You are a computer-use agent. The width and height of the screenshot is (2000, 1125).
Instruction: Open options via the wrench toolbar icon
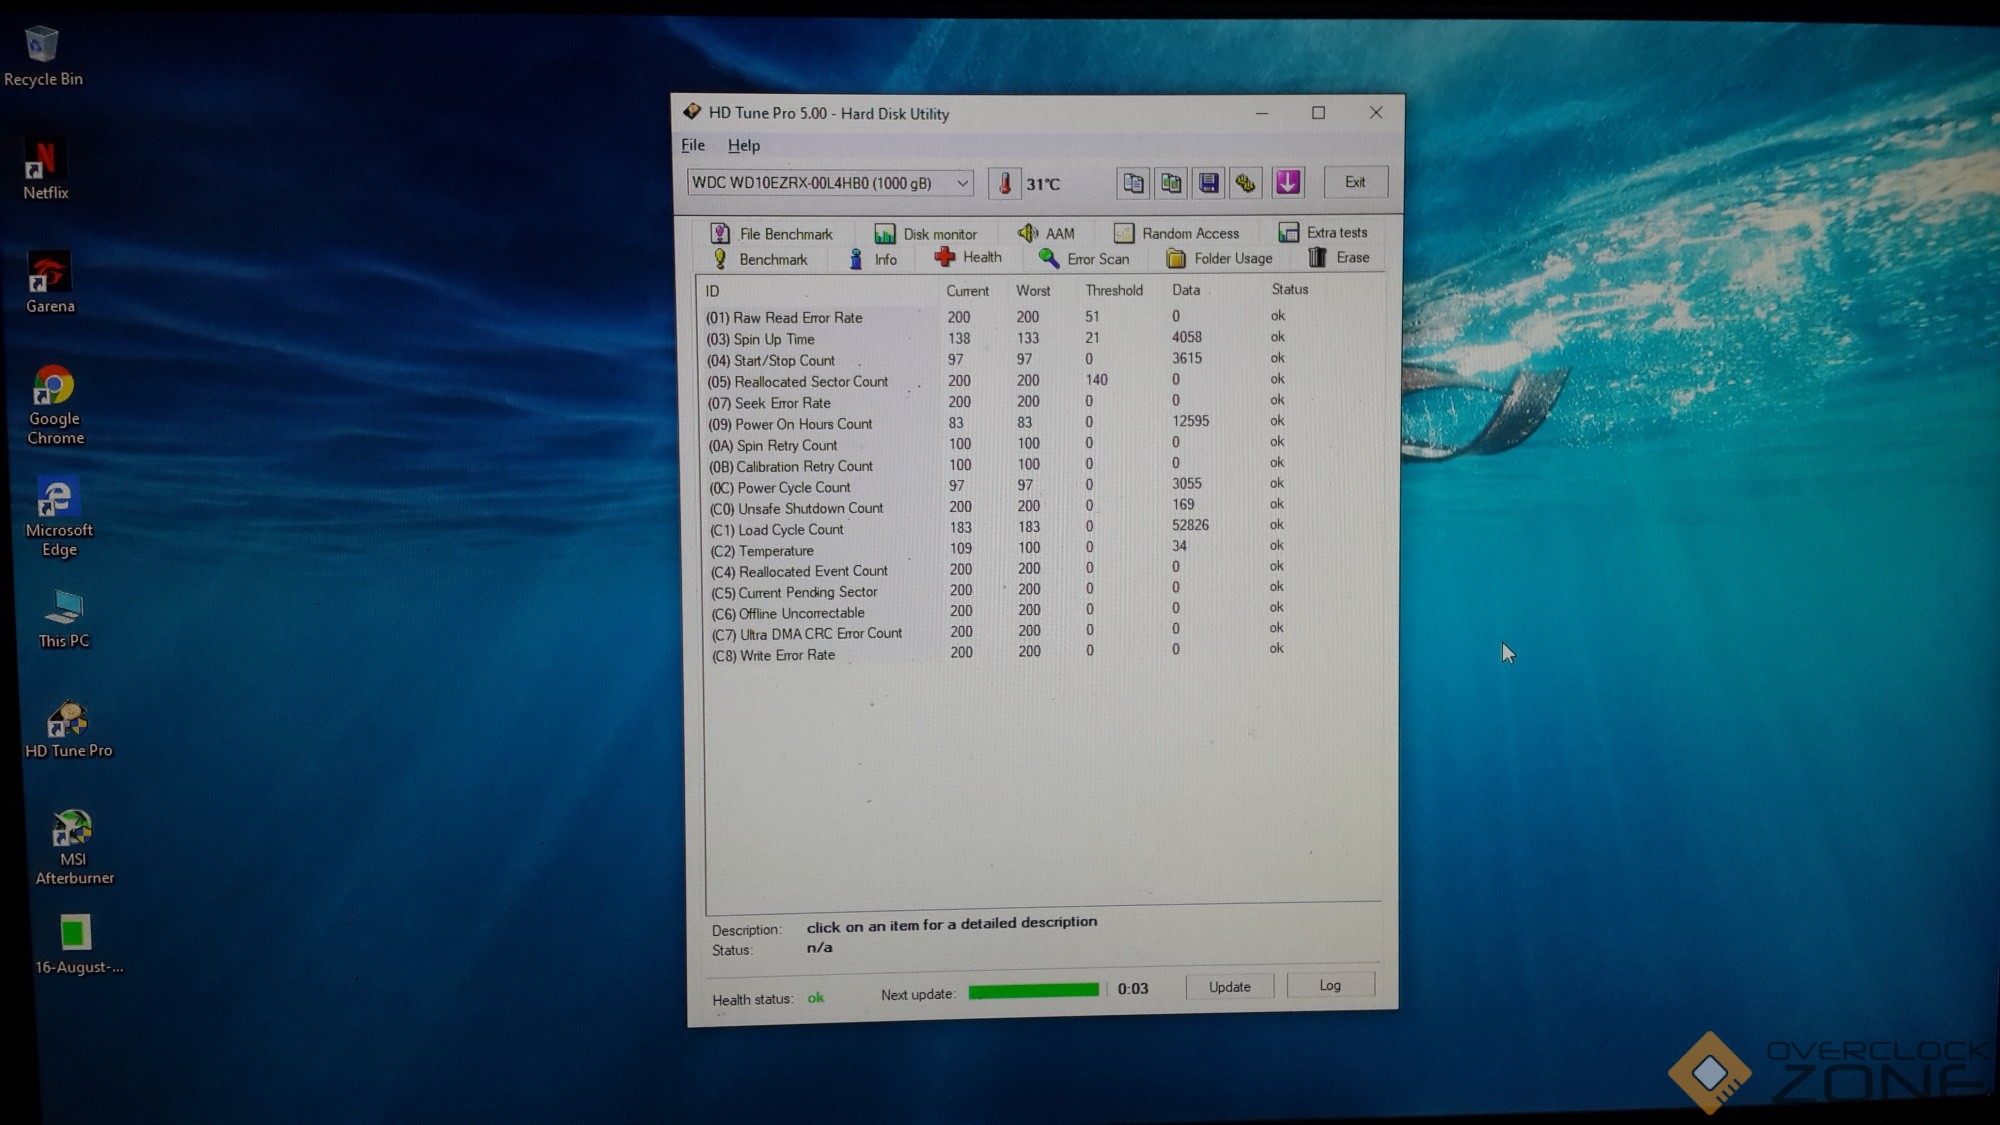1245,183
